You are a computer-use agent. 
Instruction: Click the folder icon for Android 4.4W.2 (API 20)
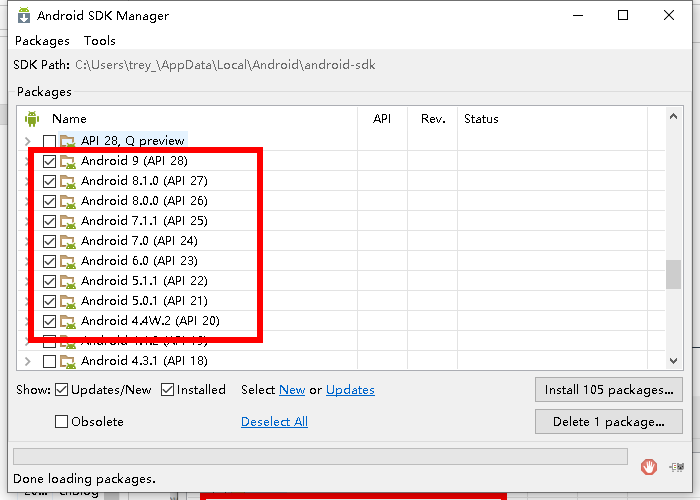click(67, 321)
